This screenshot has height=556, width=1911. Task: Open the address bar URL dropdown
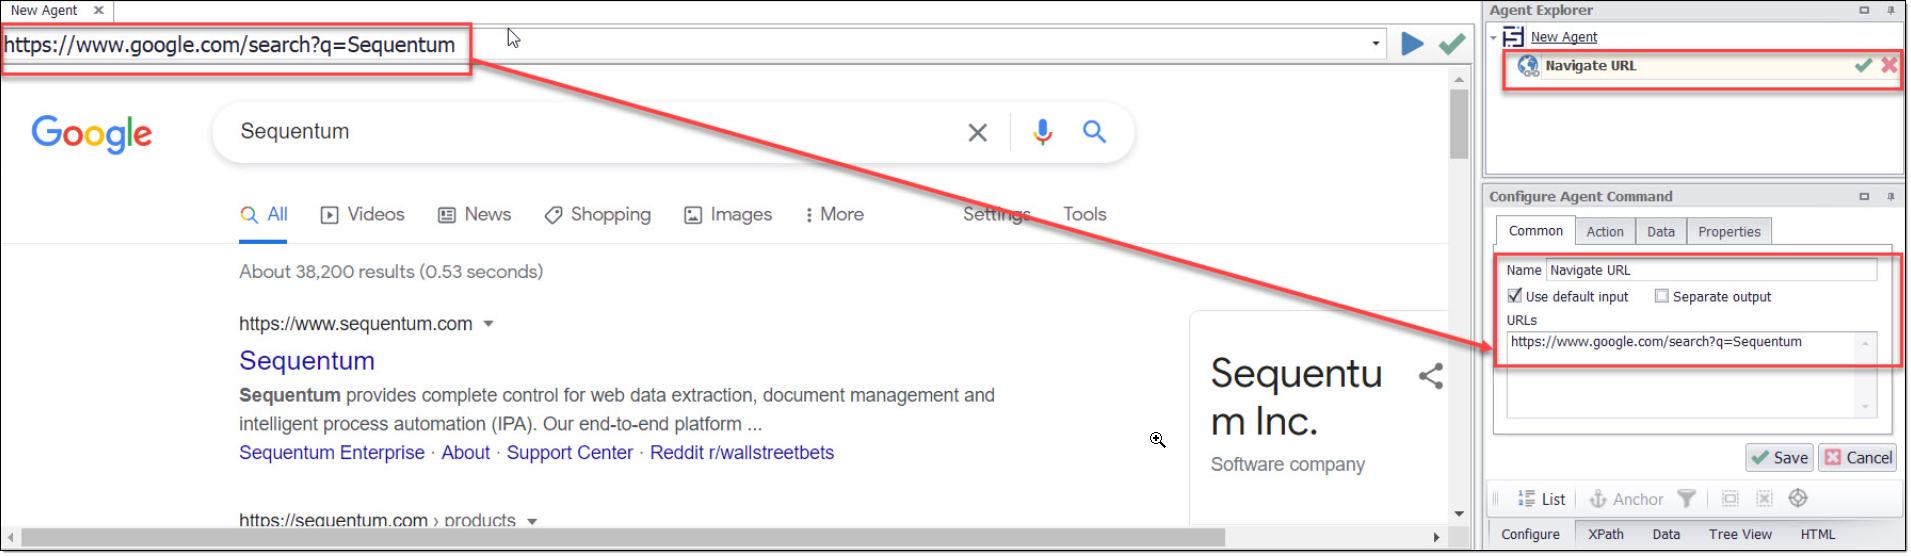(1375, 44)
